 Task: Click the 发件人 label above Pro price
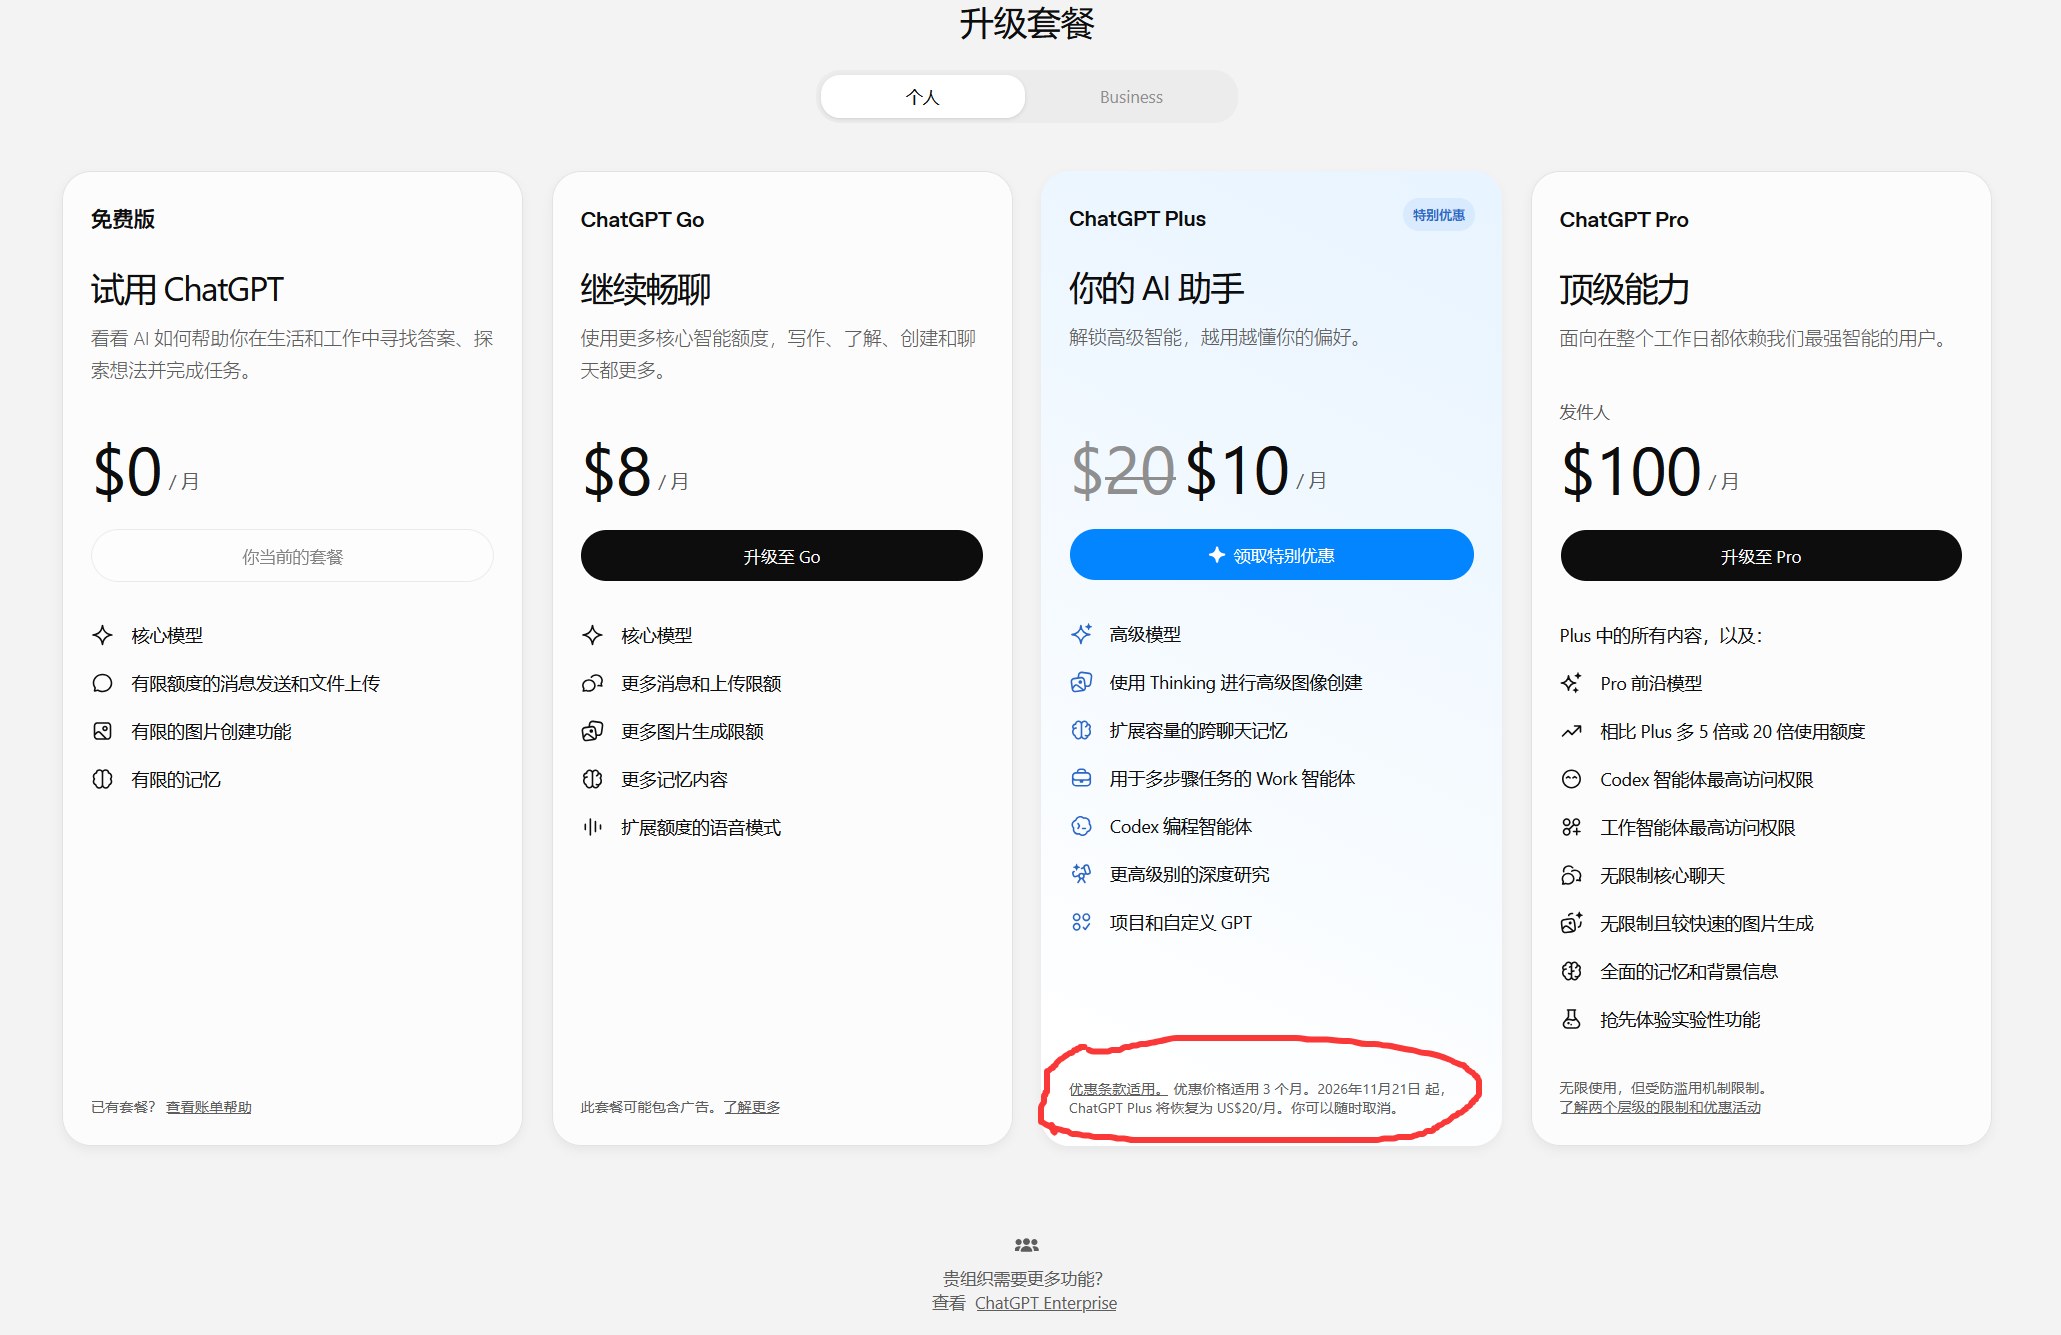[x=1584, y=412]
